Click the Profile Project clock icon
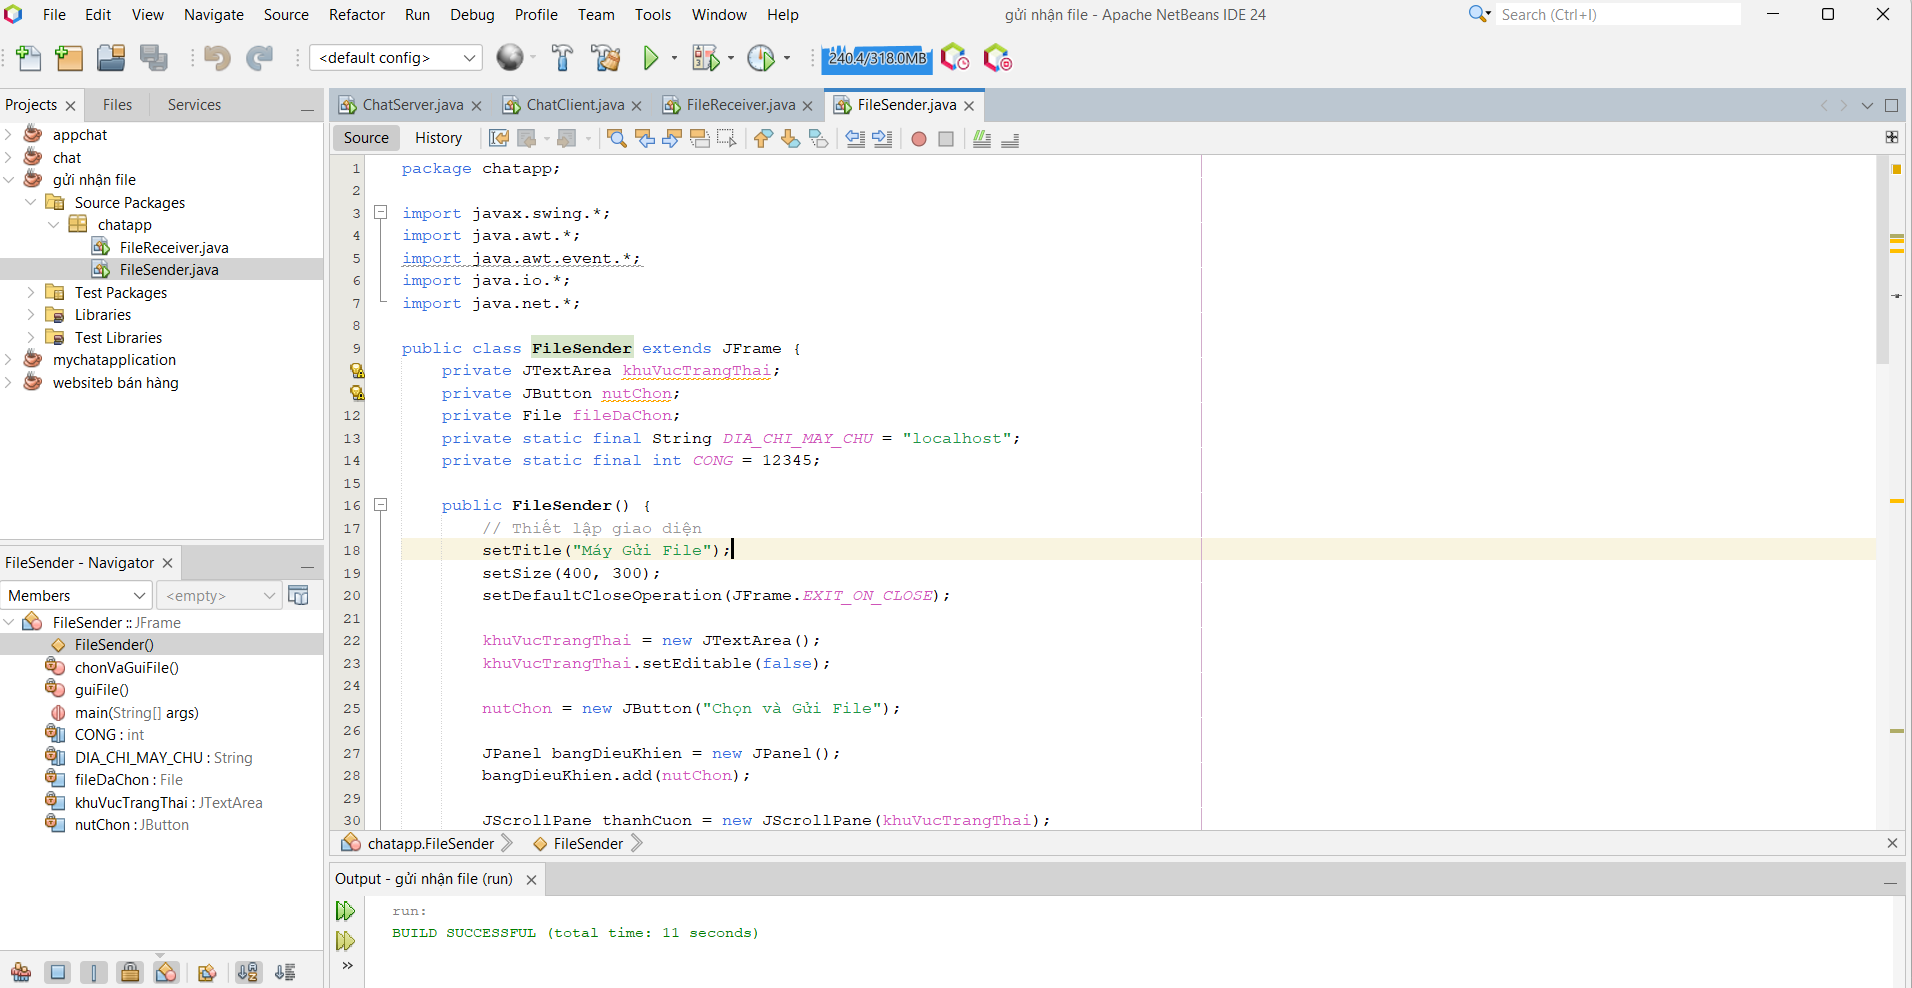1912x988 pixels. point(761,58)
